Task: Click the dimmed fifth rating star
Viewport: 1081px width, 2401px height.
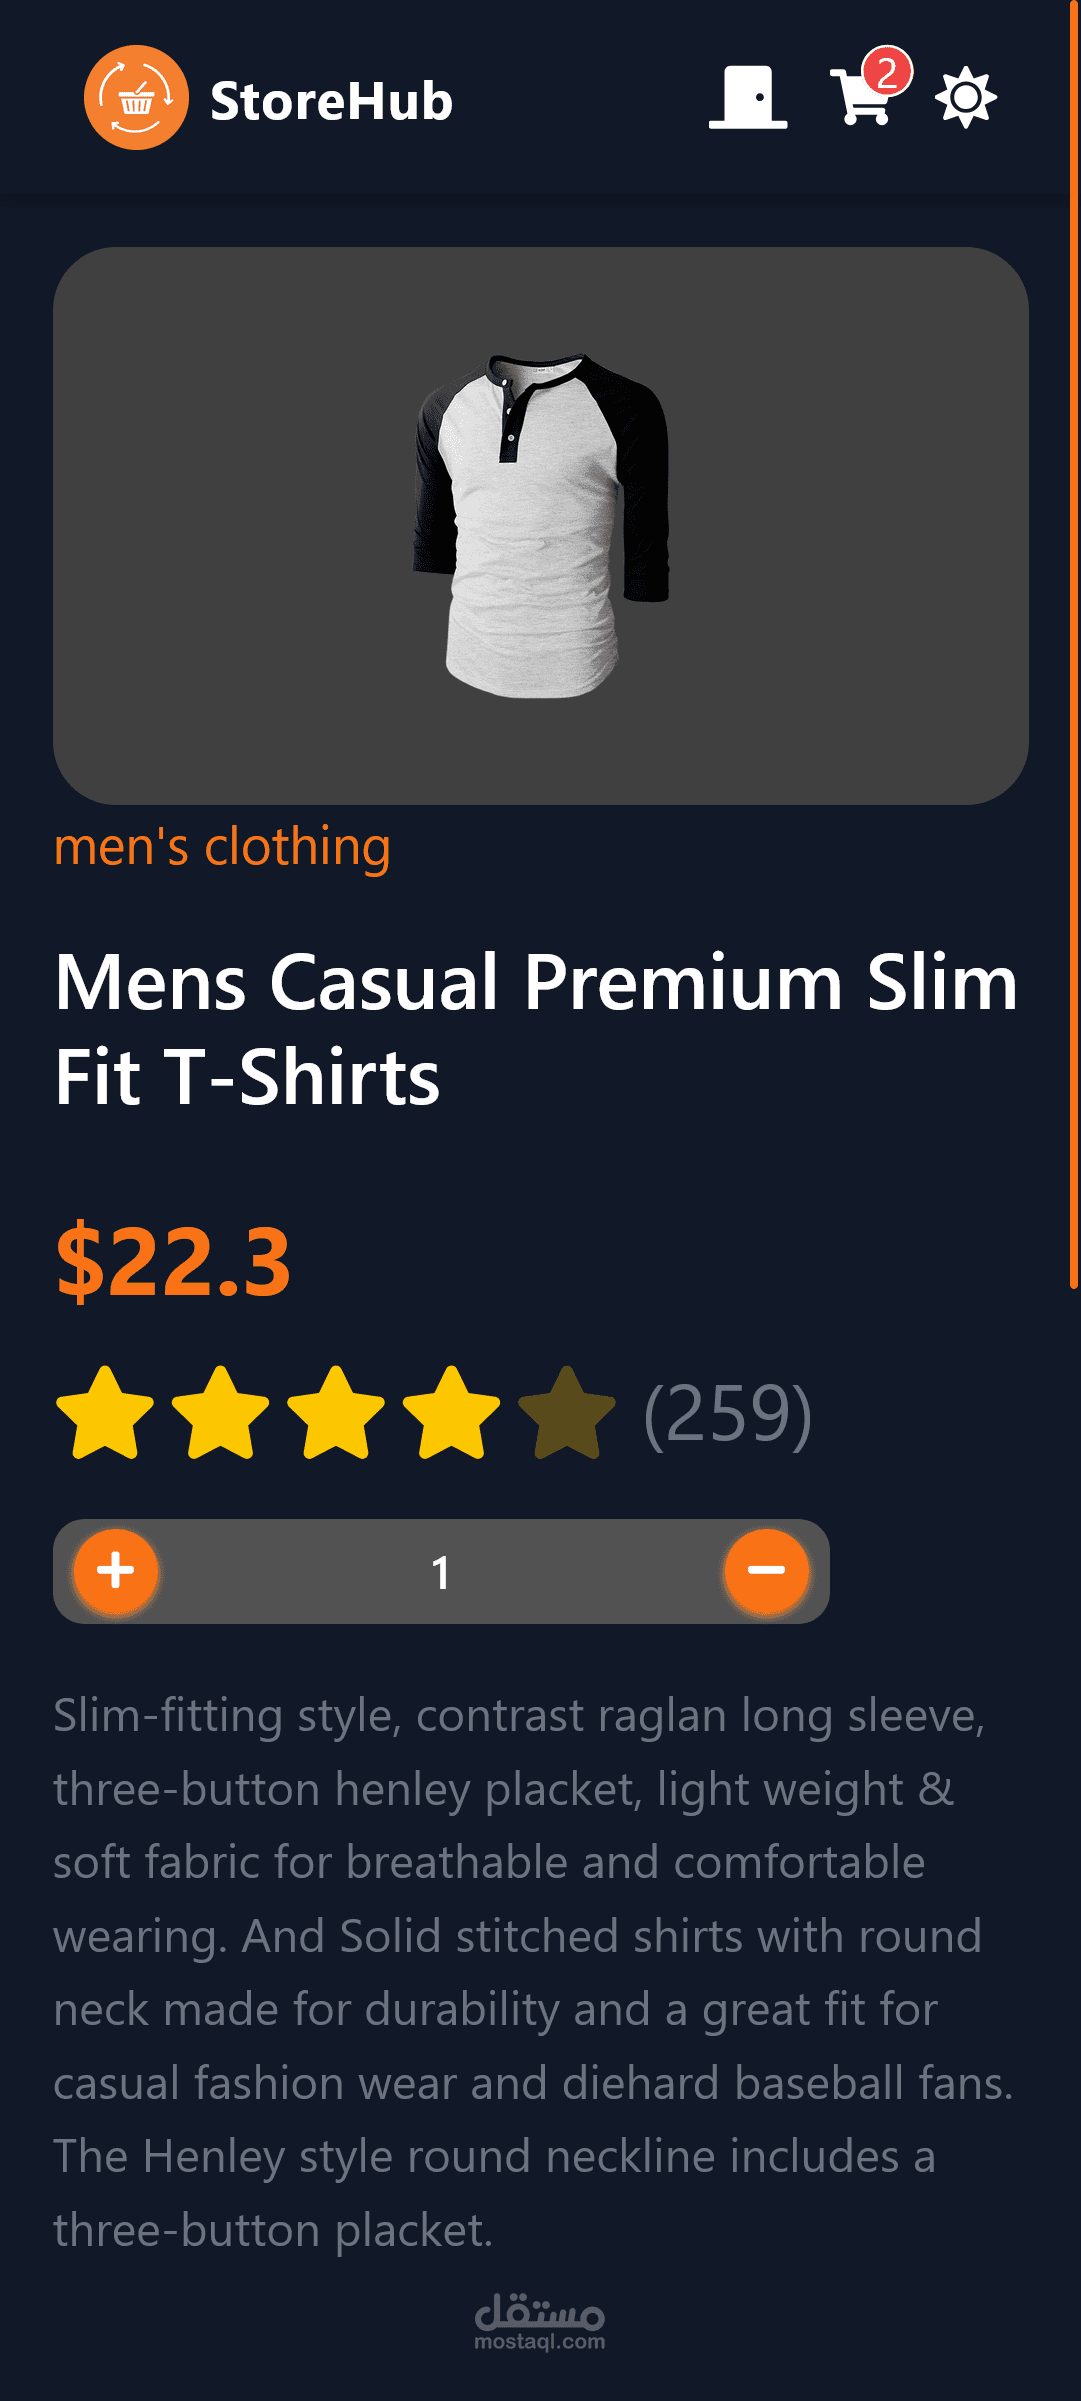Action: coord(567,1413)
